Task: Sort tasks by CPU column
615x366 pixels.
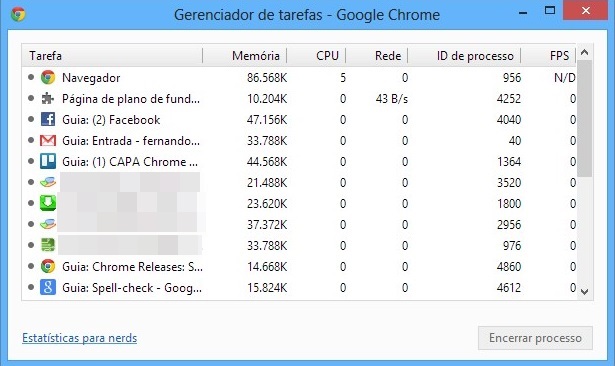Action: (316, 56)
